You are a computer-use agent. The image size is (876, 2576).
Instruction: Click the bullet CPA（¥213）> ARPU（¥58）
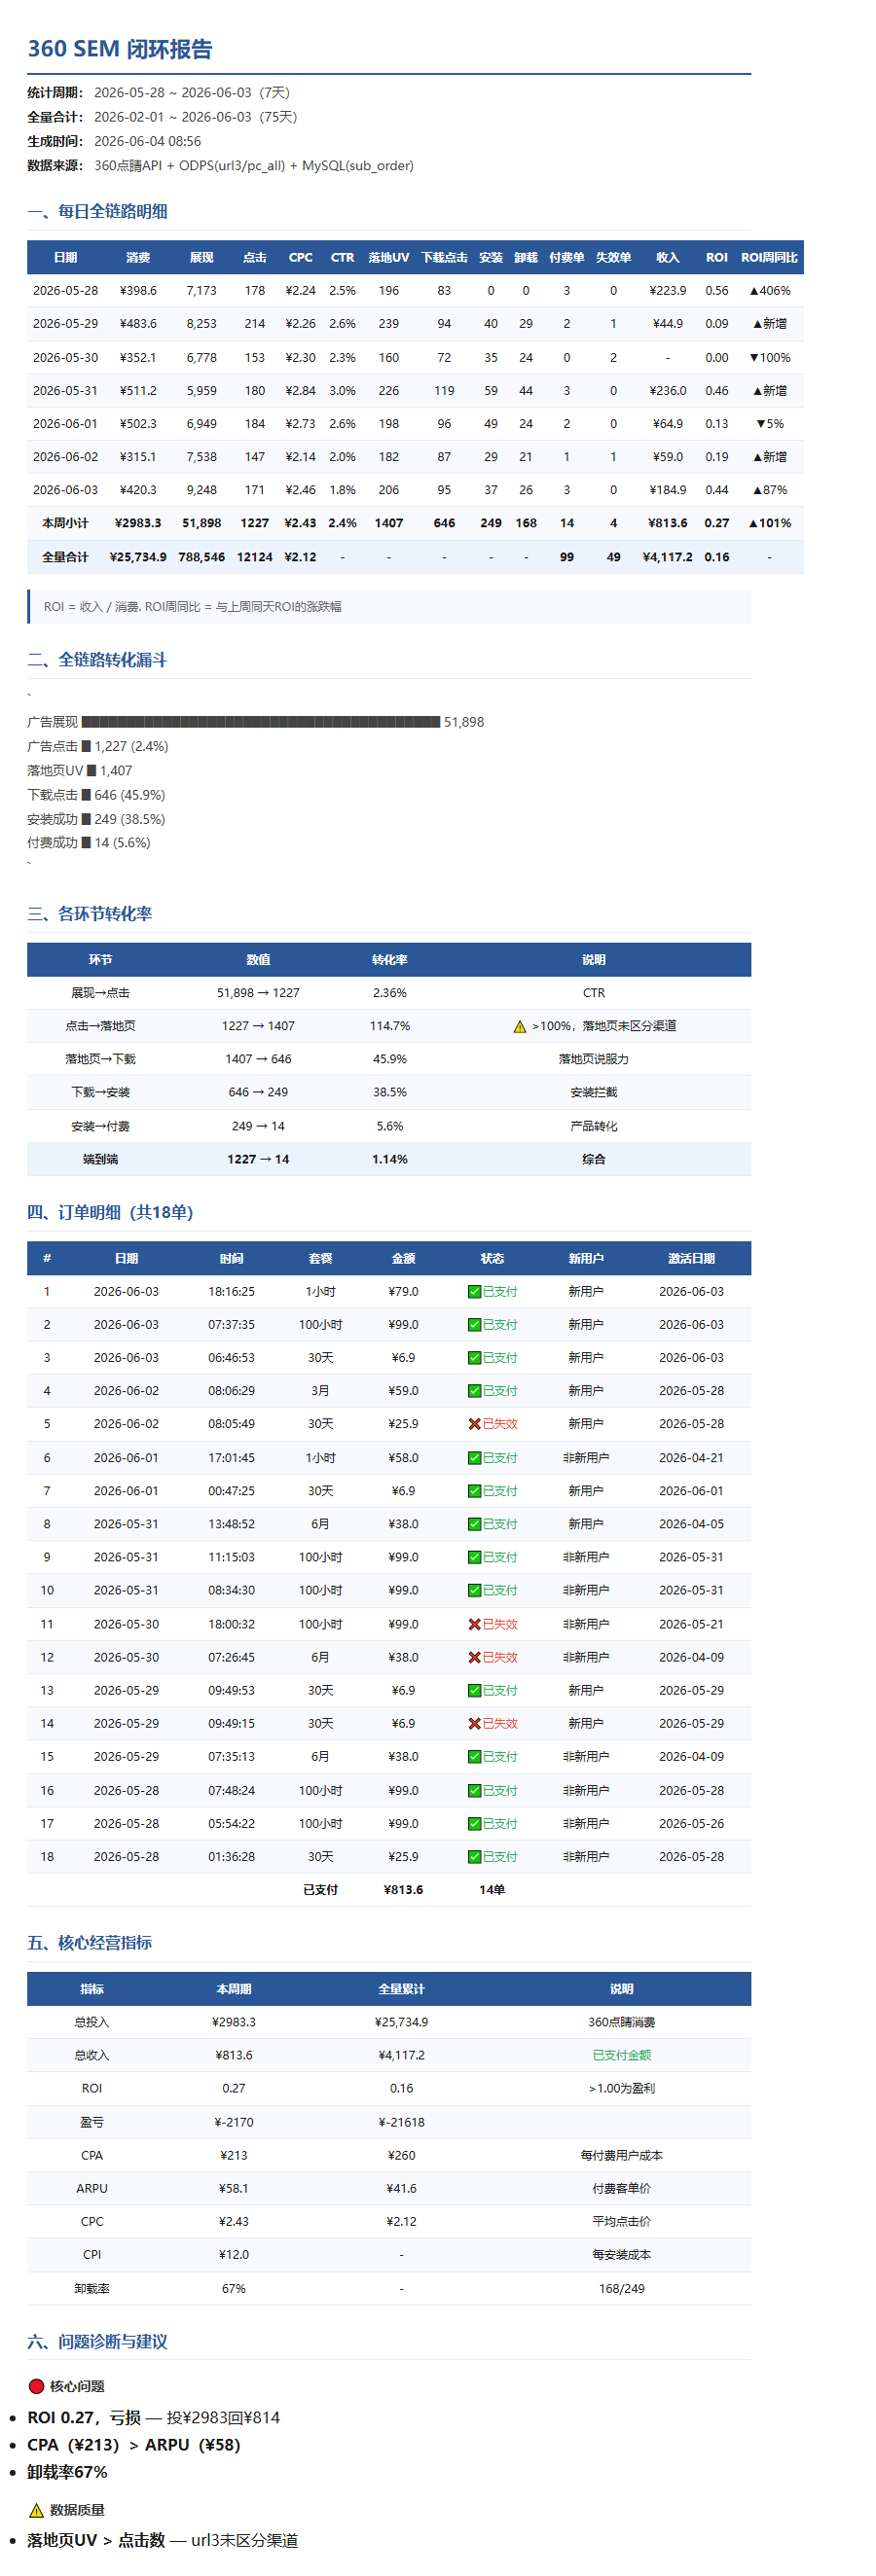pyautogui.click(x=134, y=2444)
